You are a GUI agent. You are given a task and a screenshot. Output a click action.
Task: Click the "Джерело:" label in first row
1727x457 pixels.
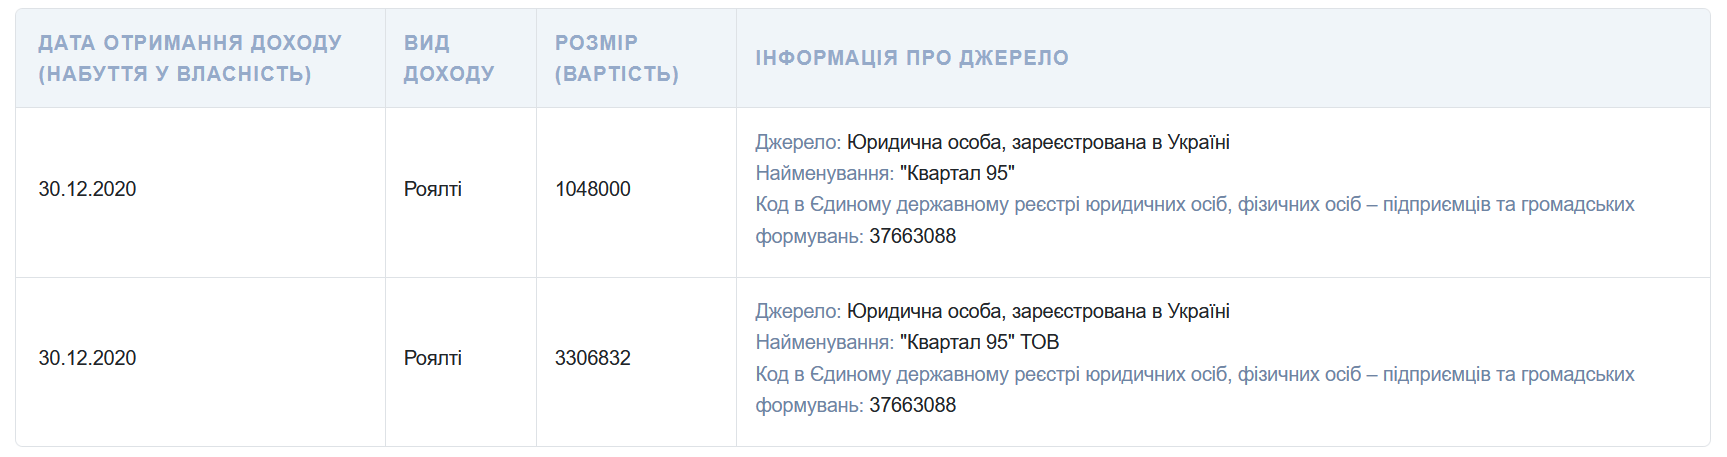pyautogui.click(x=798, y=142)
